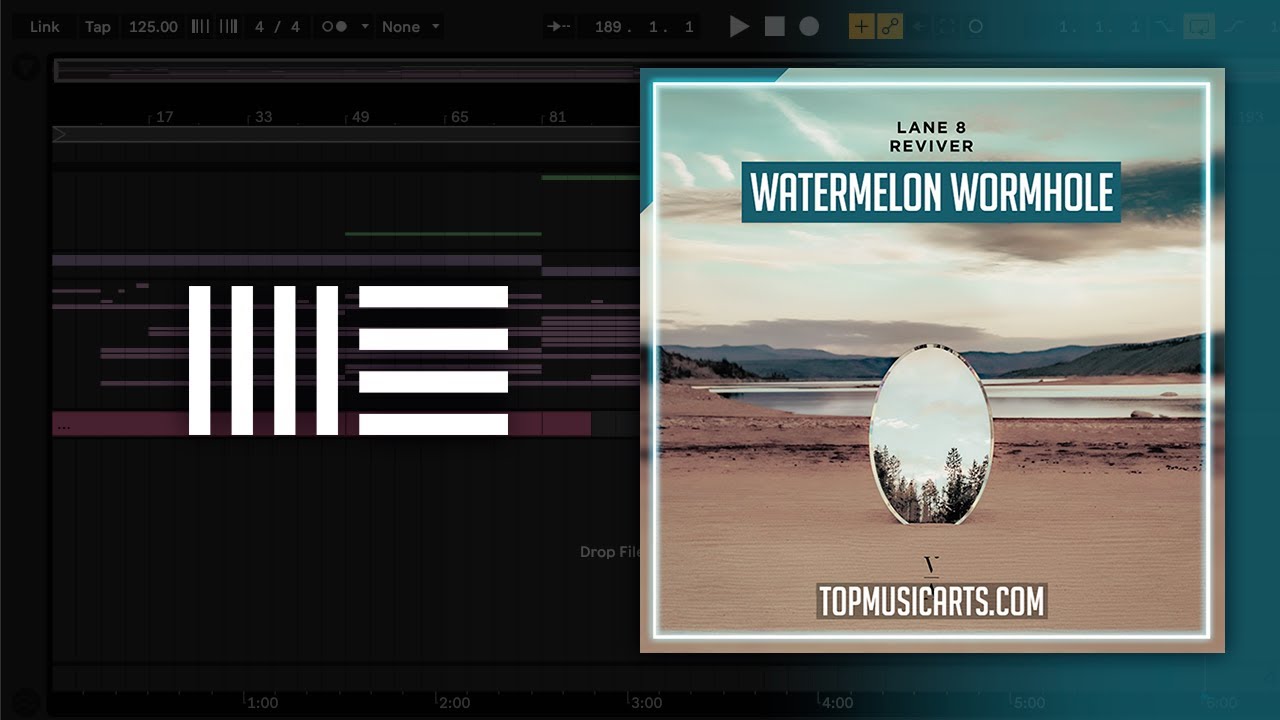The image size is (1280, 720).
Task: Click bar 81 on the beat ruler
Action: pos(557,117)
